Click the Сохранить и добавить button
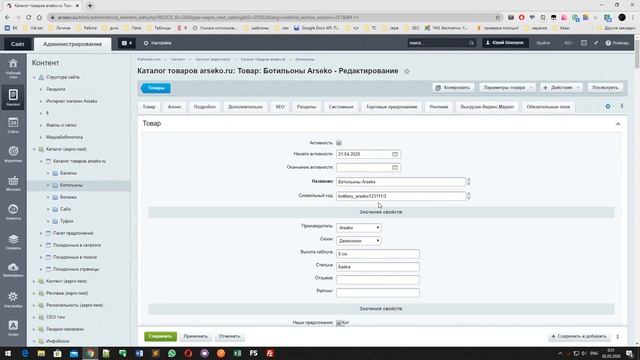This screenshot has height=360, width=640. (579, 336)
